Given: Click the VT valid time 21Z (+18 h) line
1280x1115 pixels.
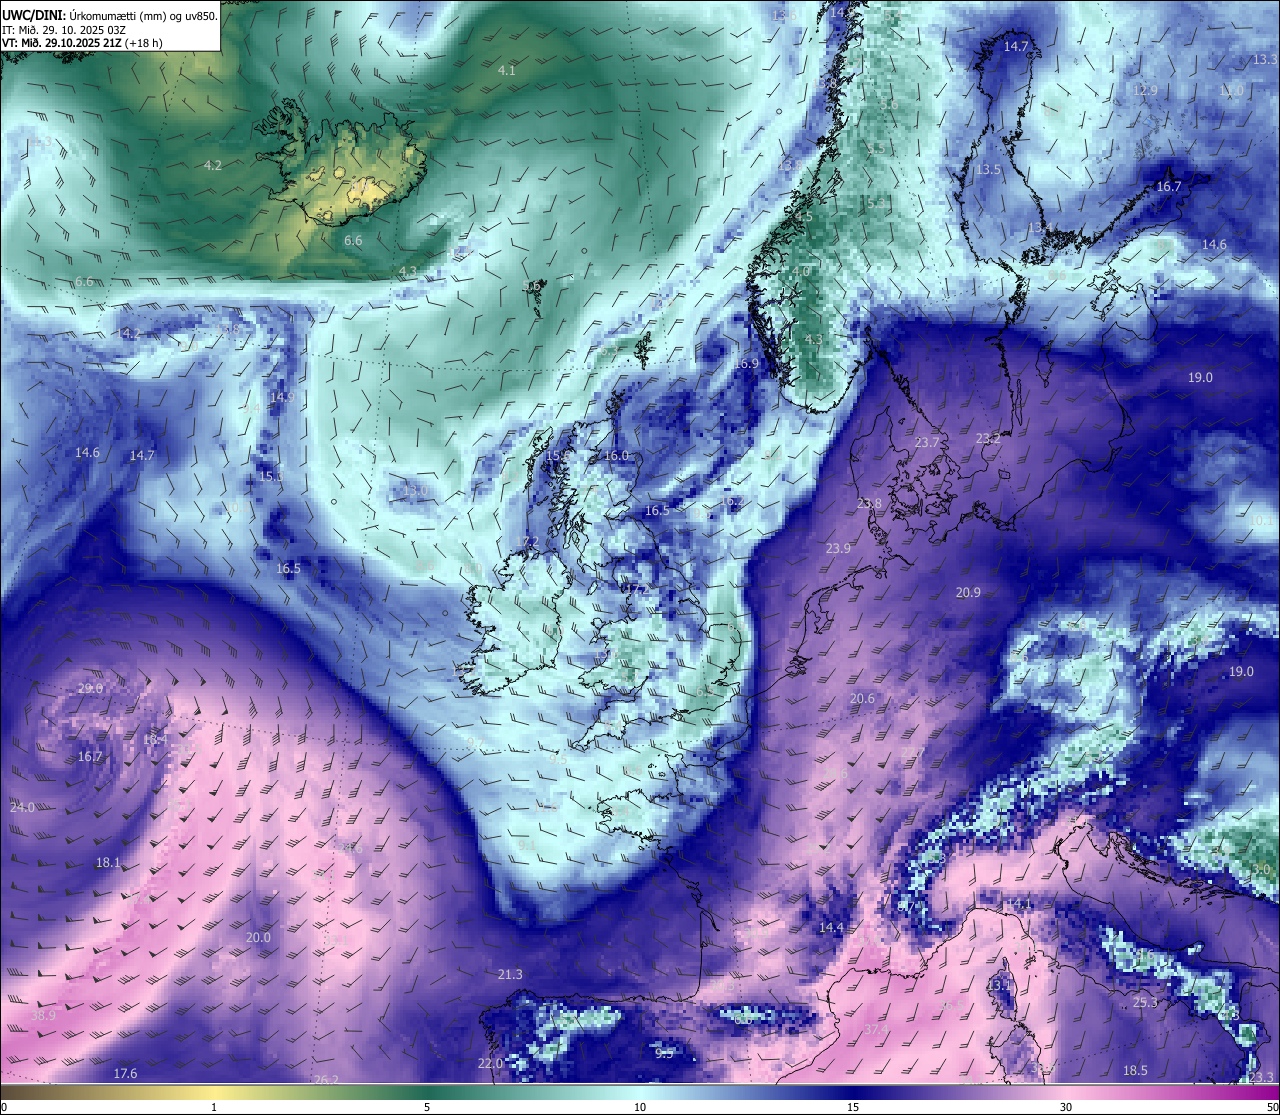Looking at the screenshot, I should (82, 43).
